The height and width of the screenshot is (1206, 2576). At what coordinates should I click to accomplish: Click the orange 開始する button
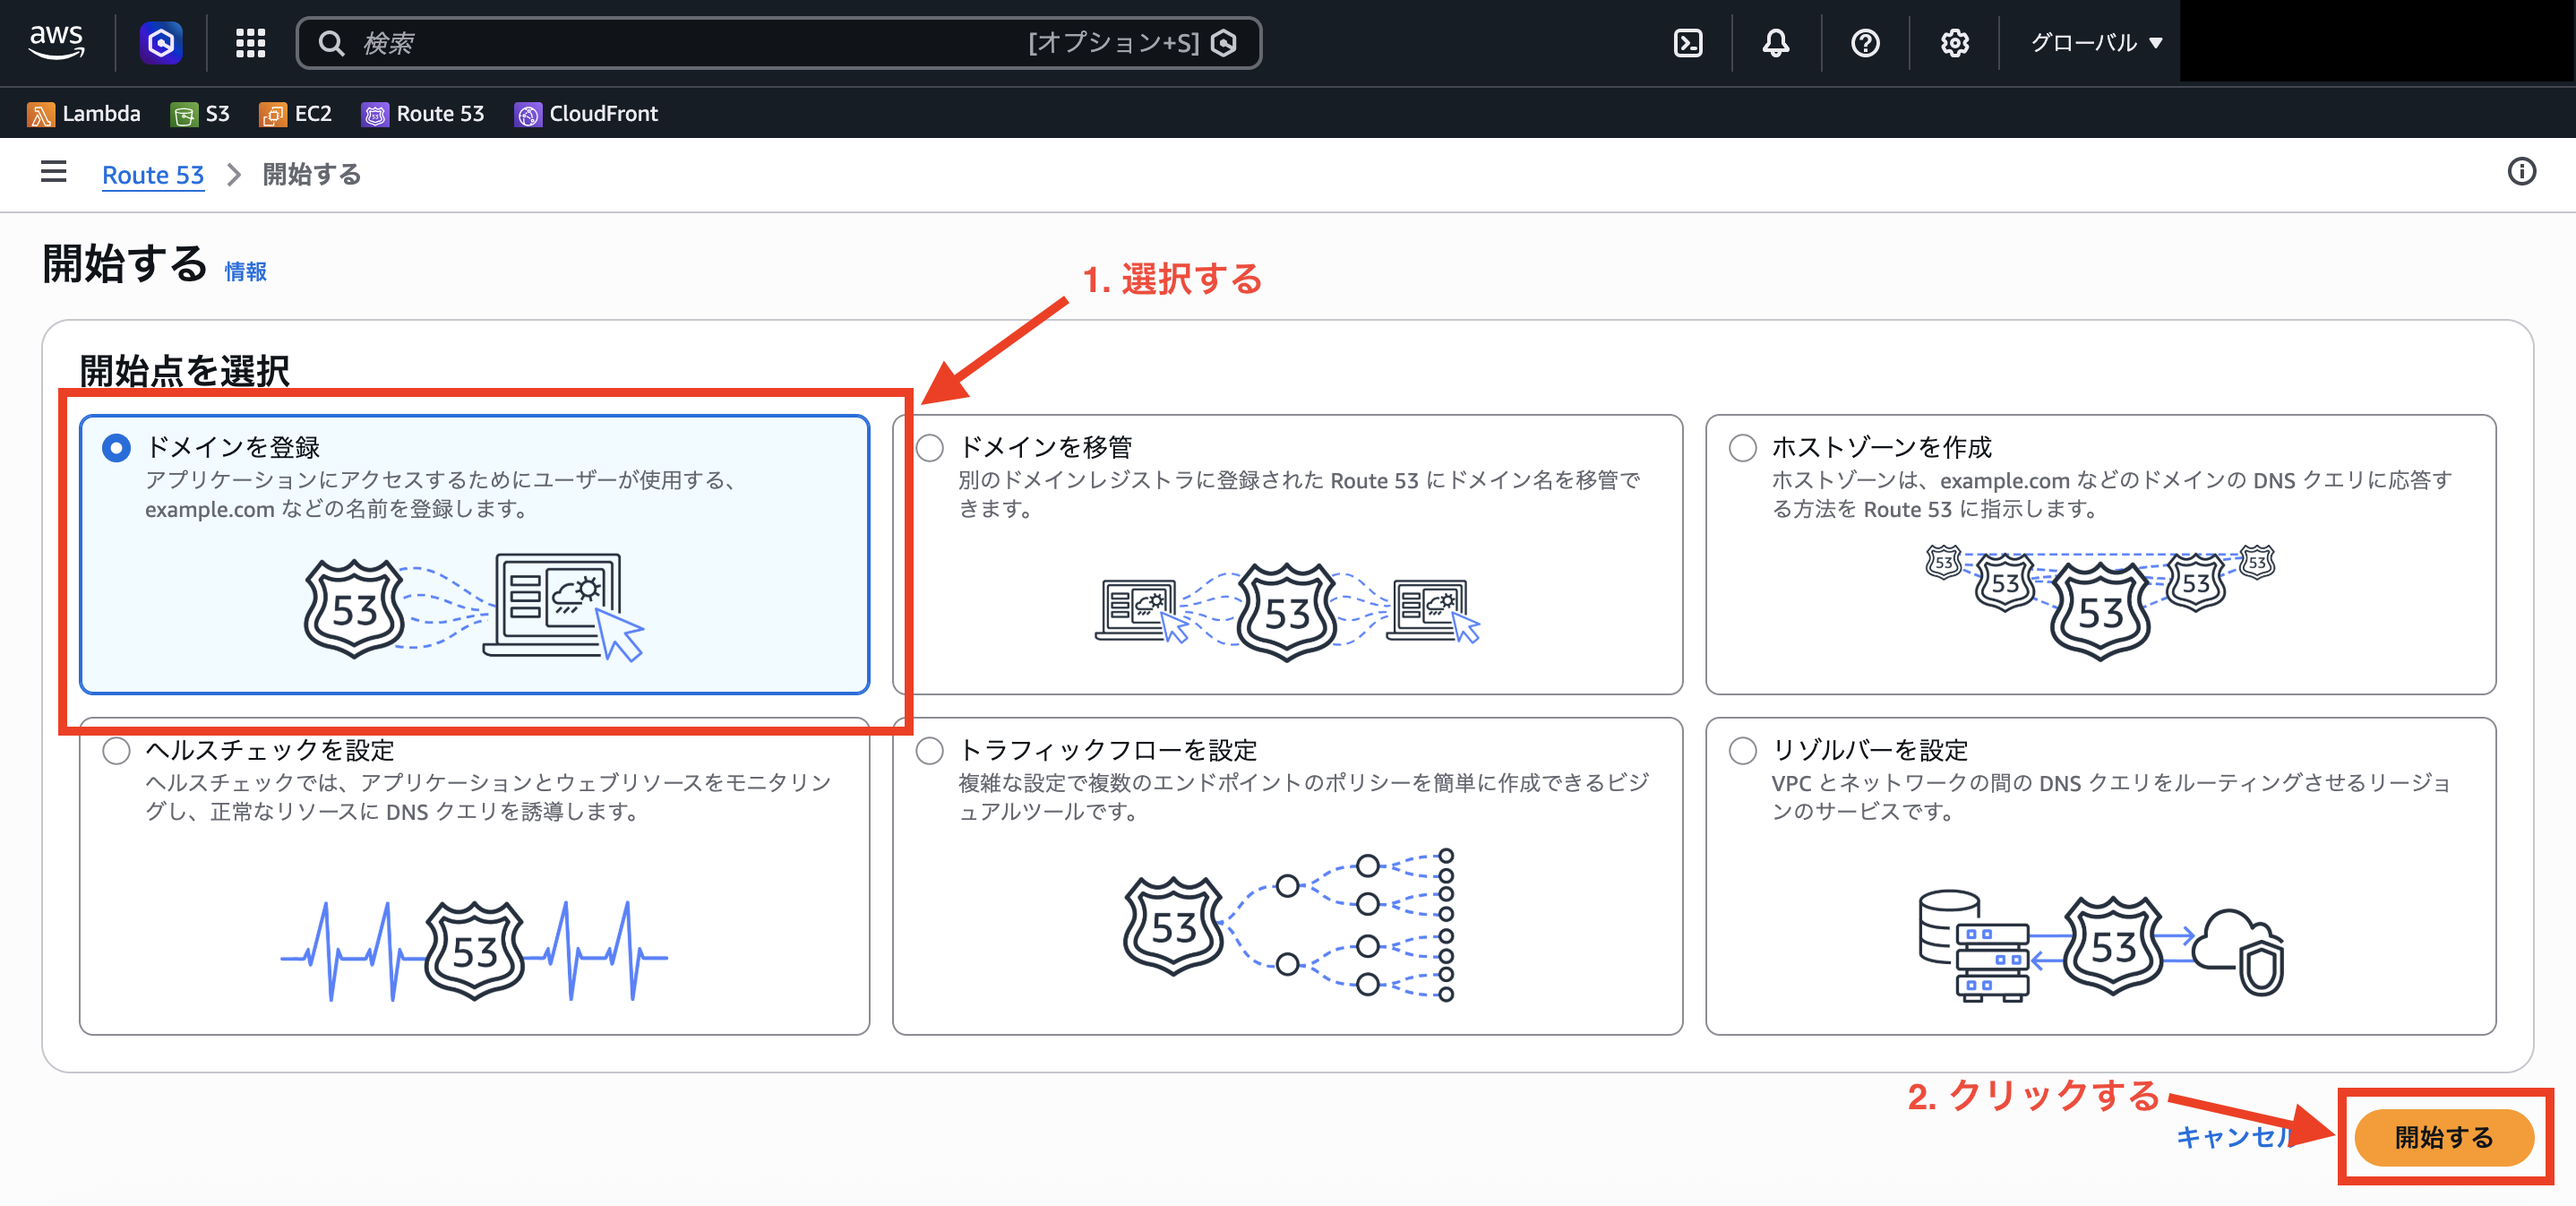point(2443,1137)
